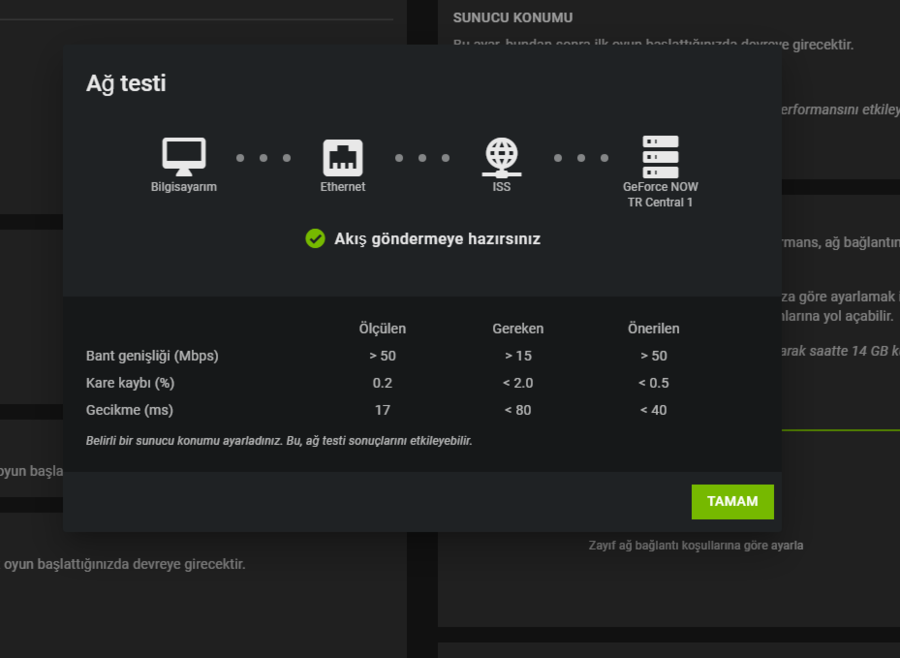Click the 'Ağ testi' dialog title
Image resolution: width=900 pixels, height=658 pixels.
[126, 84]
